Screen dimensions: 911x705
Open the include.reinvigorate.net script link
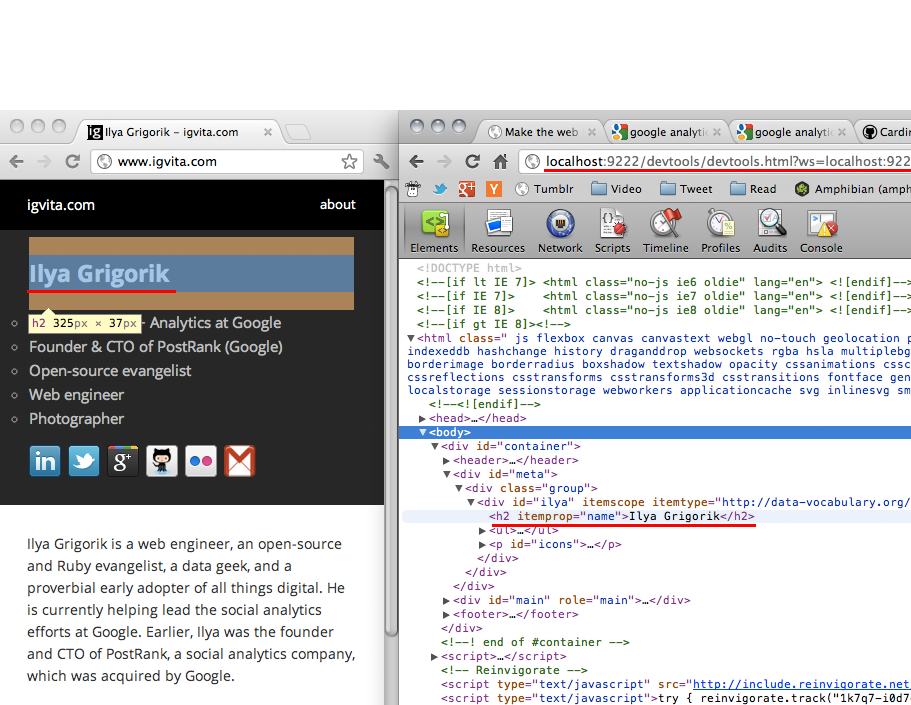click(x=802, y=684)
